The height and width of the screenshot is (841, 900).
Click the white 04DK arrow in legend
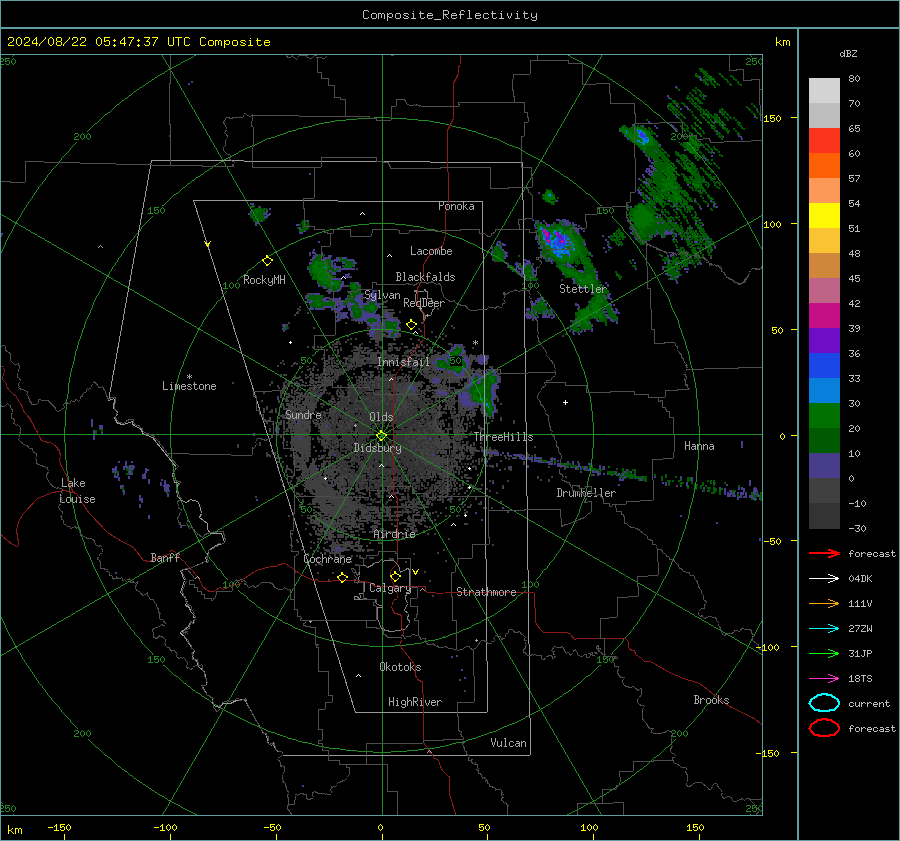point(824,578)
